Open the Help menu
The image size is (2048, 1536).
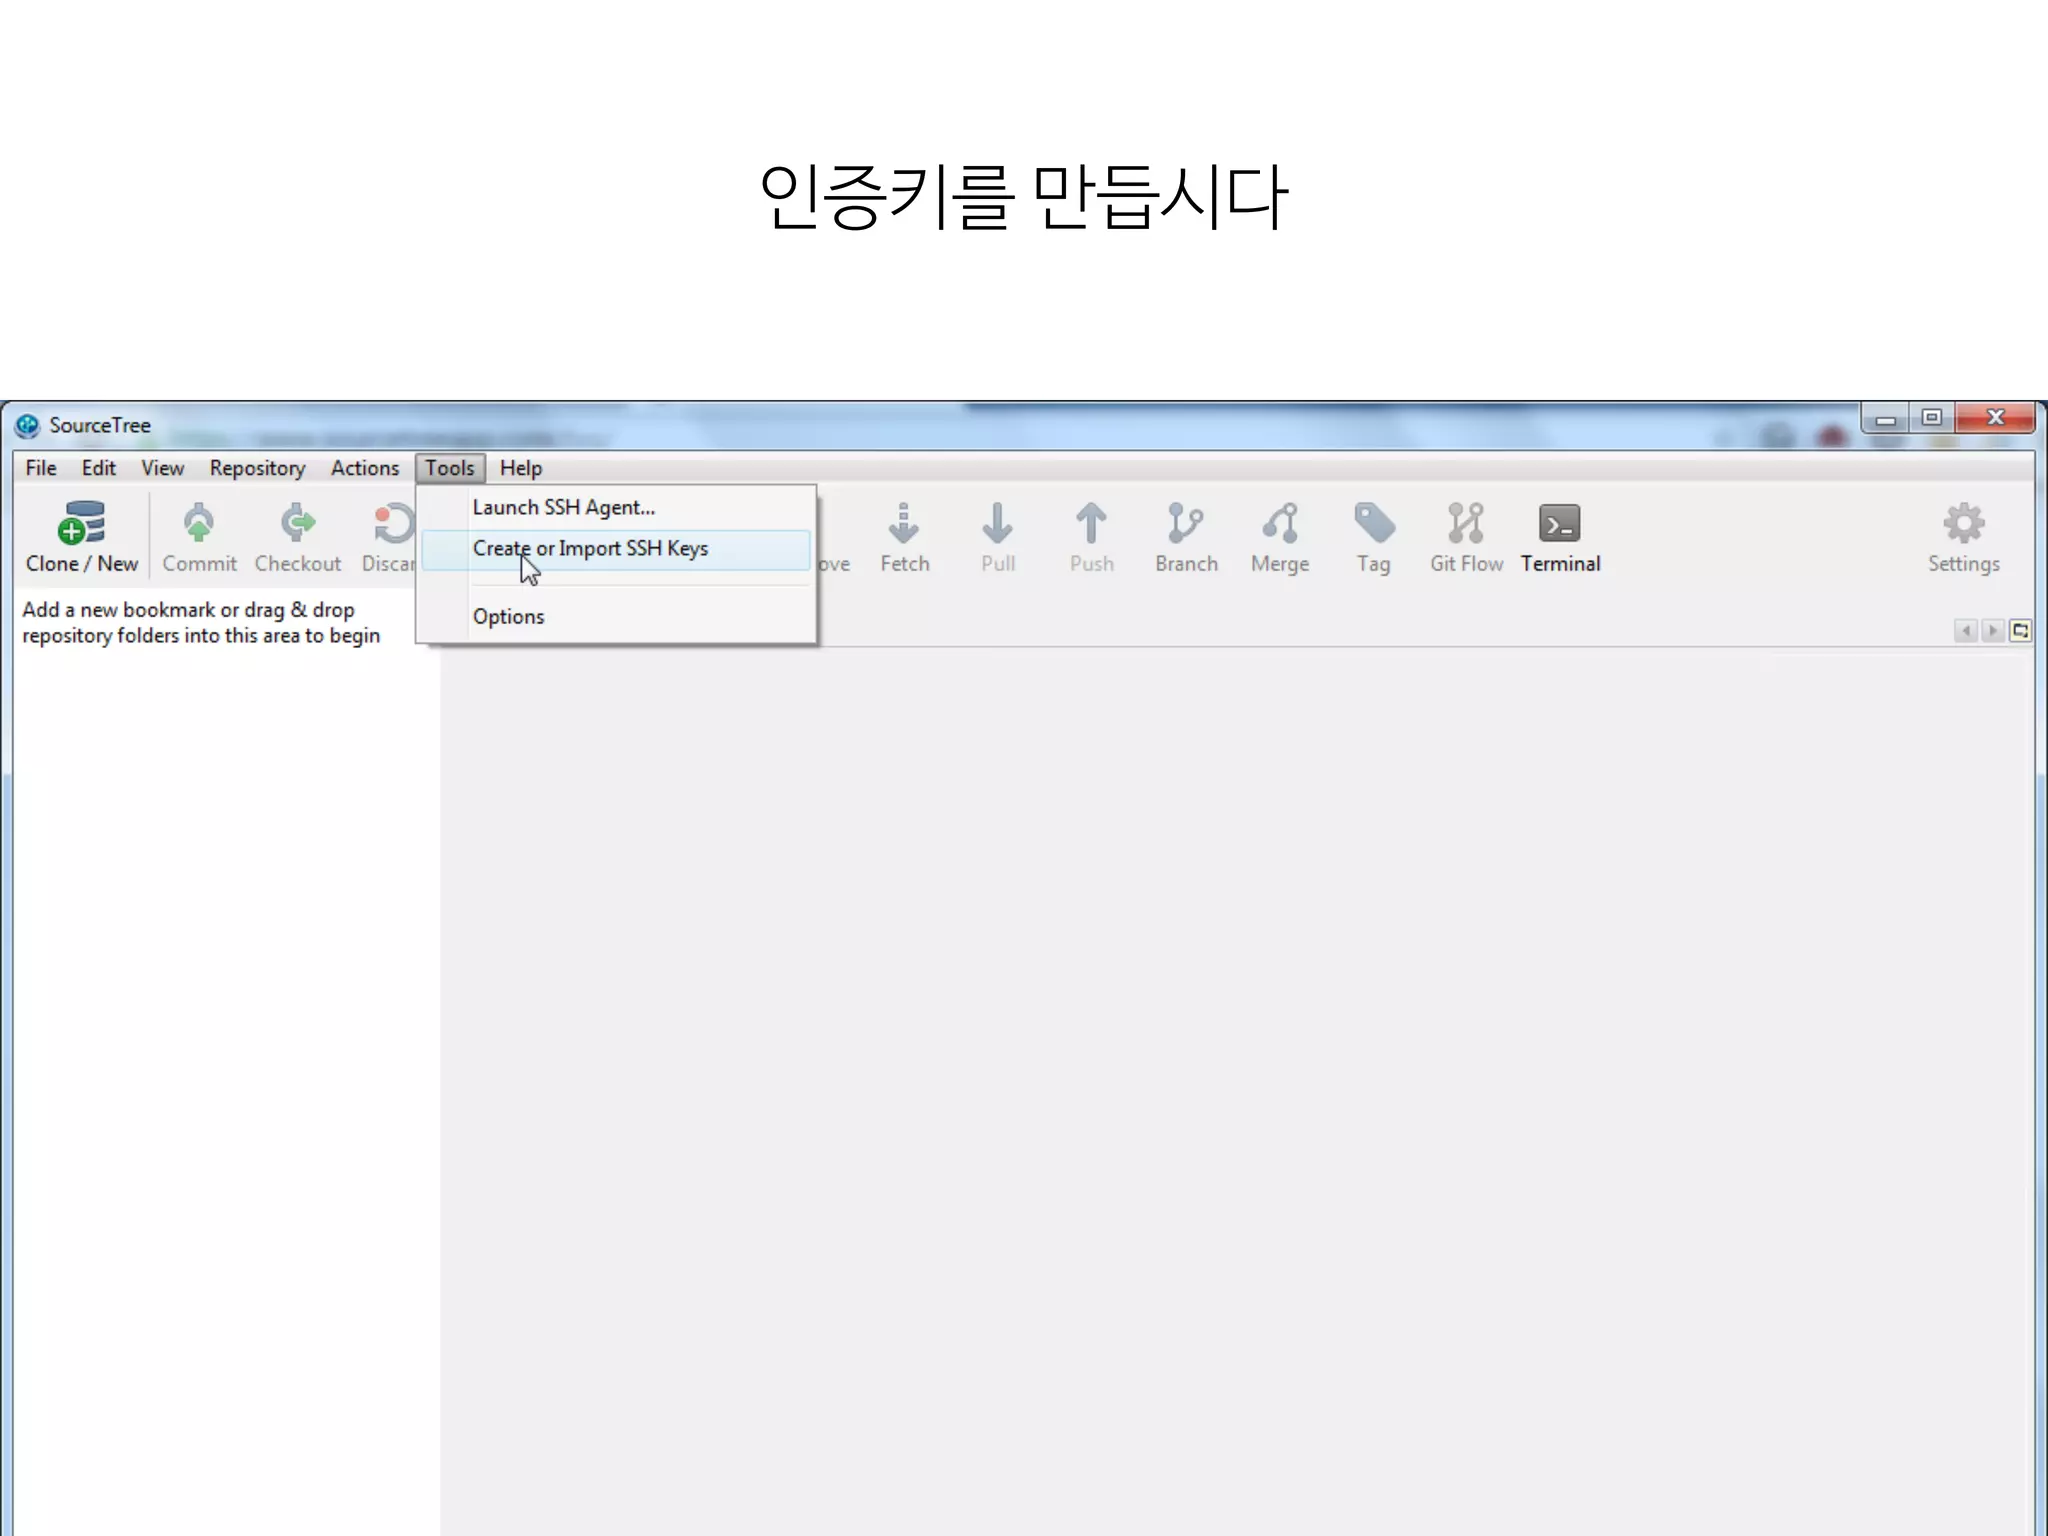520,468
